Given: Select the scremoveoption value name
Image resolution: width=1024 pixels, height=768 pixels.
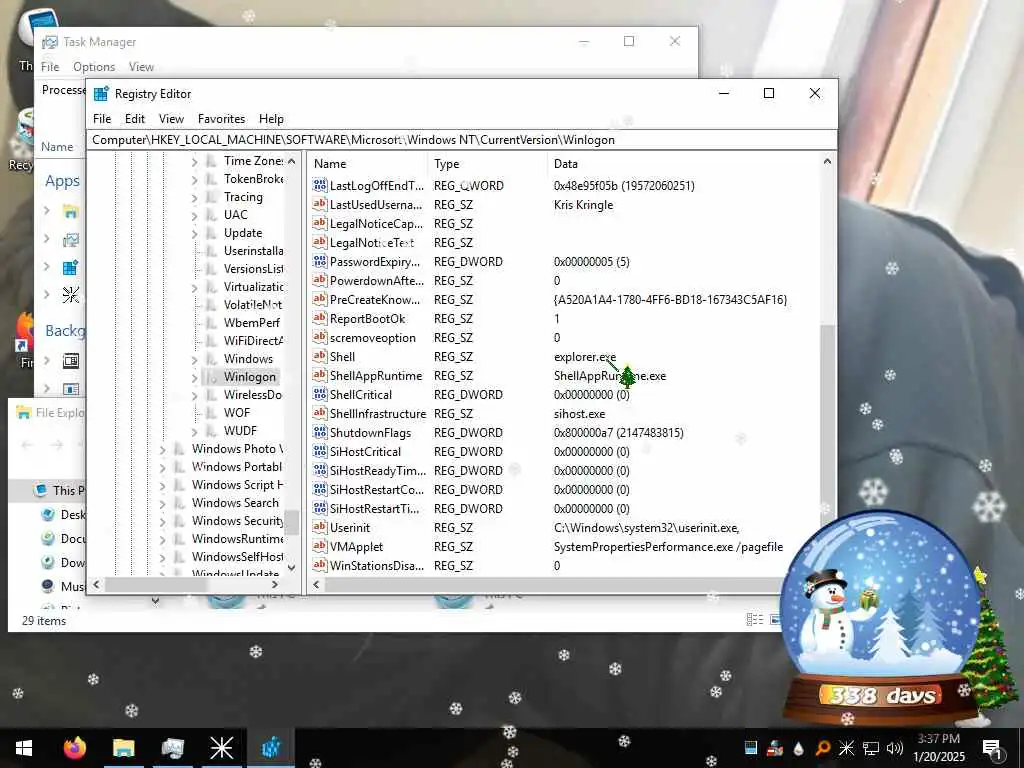Looking at the screenshot, I should [x=372, y=338].
